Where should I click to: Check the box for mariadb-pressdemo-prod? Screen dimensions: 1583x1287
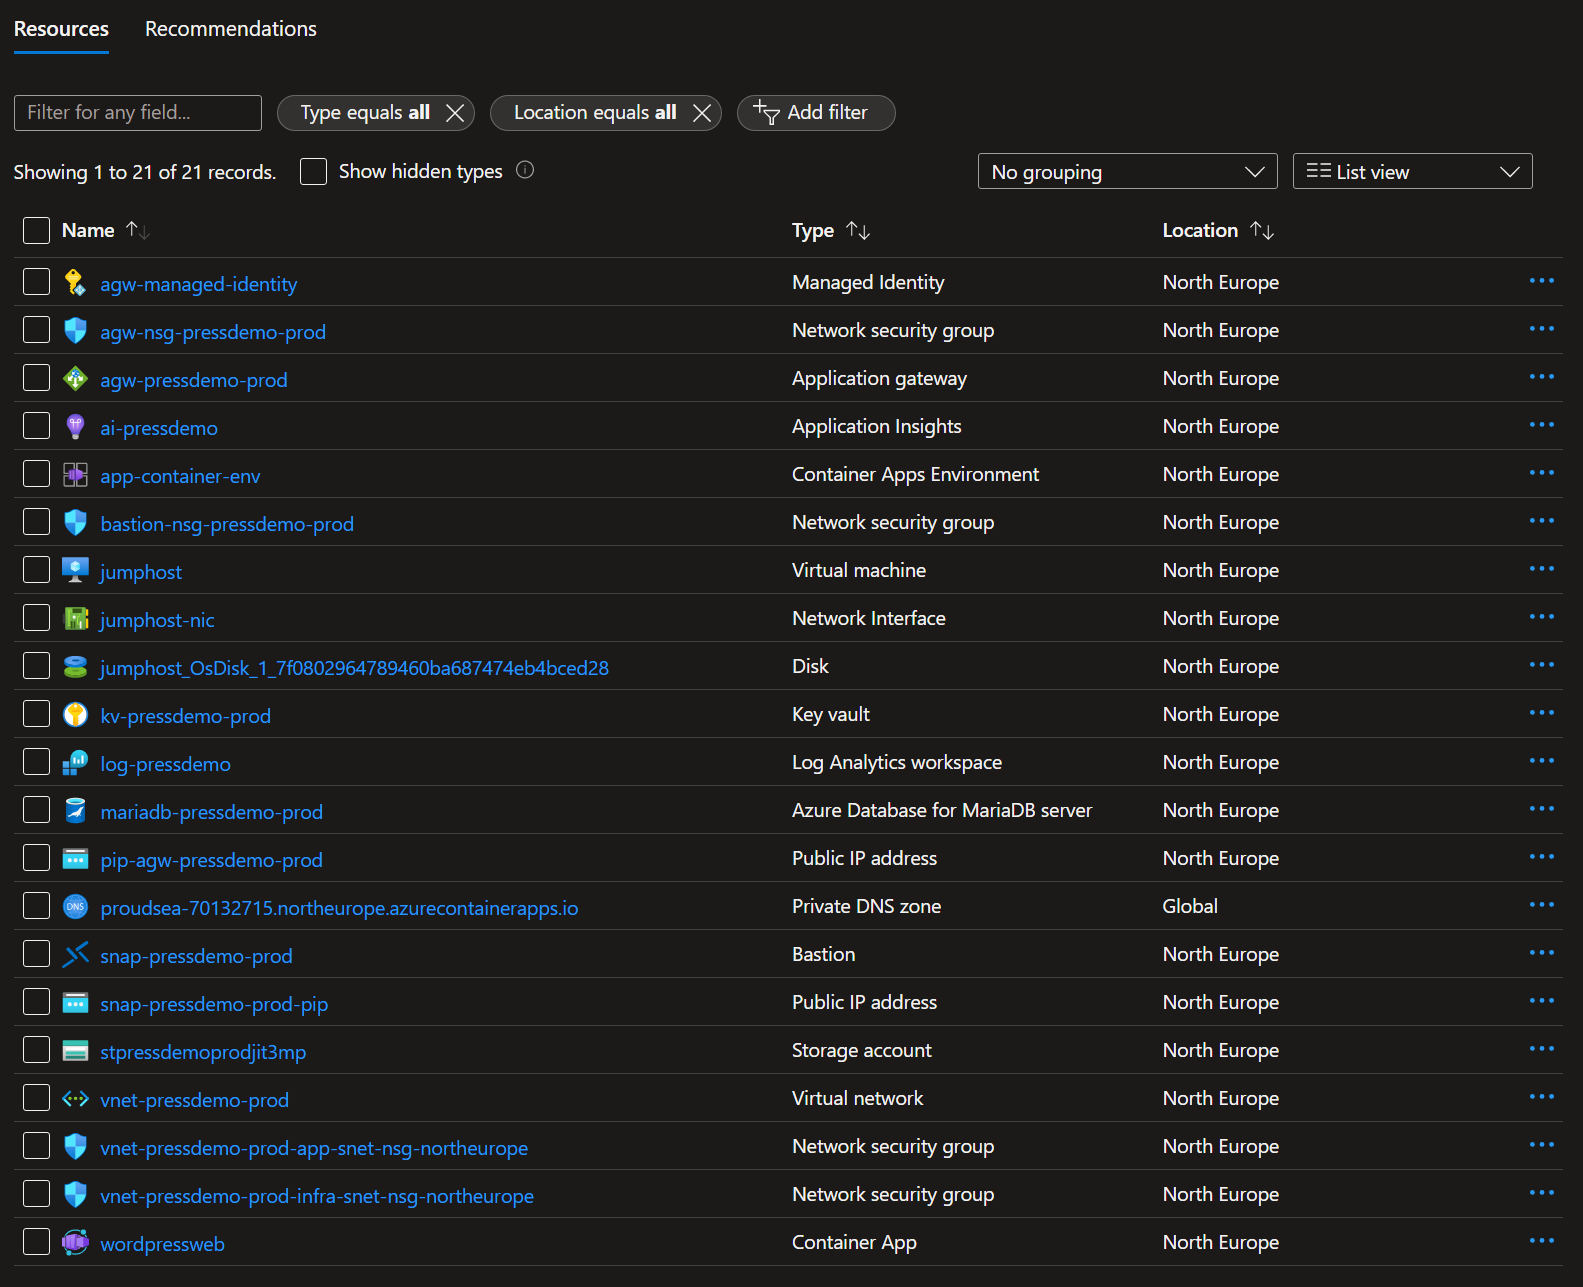(x=36, y=810)
